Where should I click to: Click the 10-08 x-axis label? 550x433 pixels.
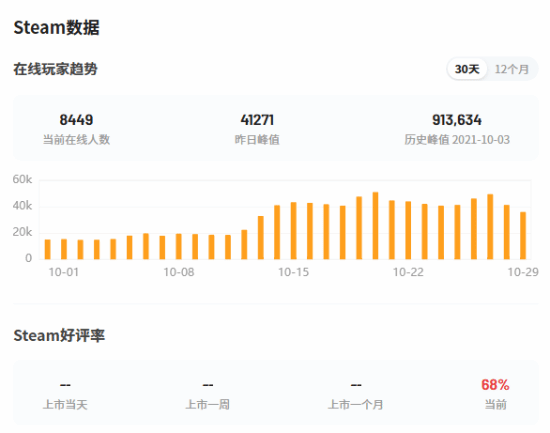[x=179, y=272]
